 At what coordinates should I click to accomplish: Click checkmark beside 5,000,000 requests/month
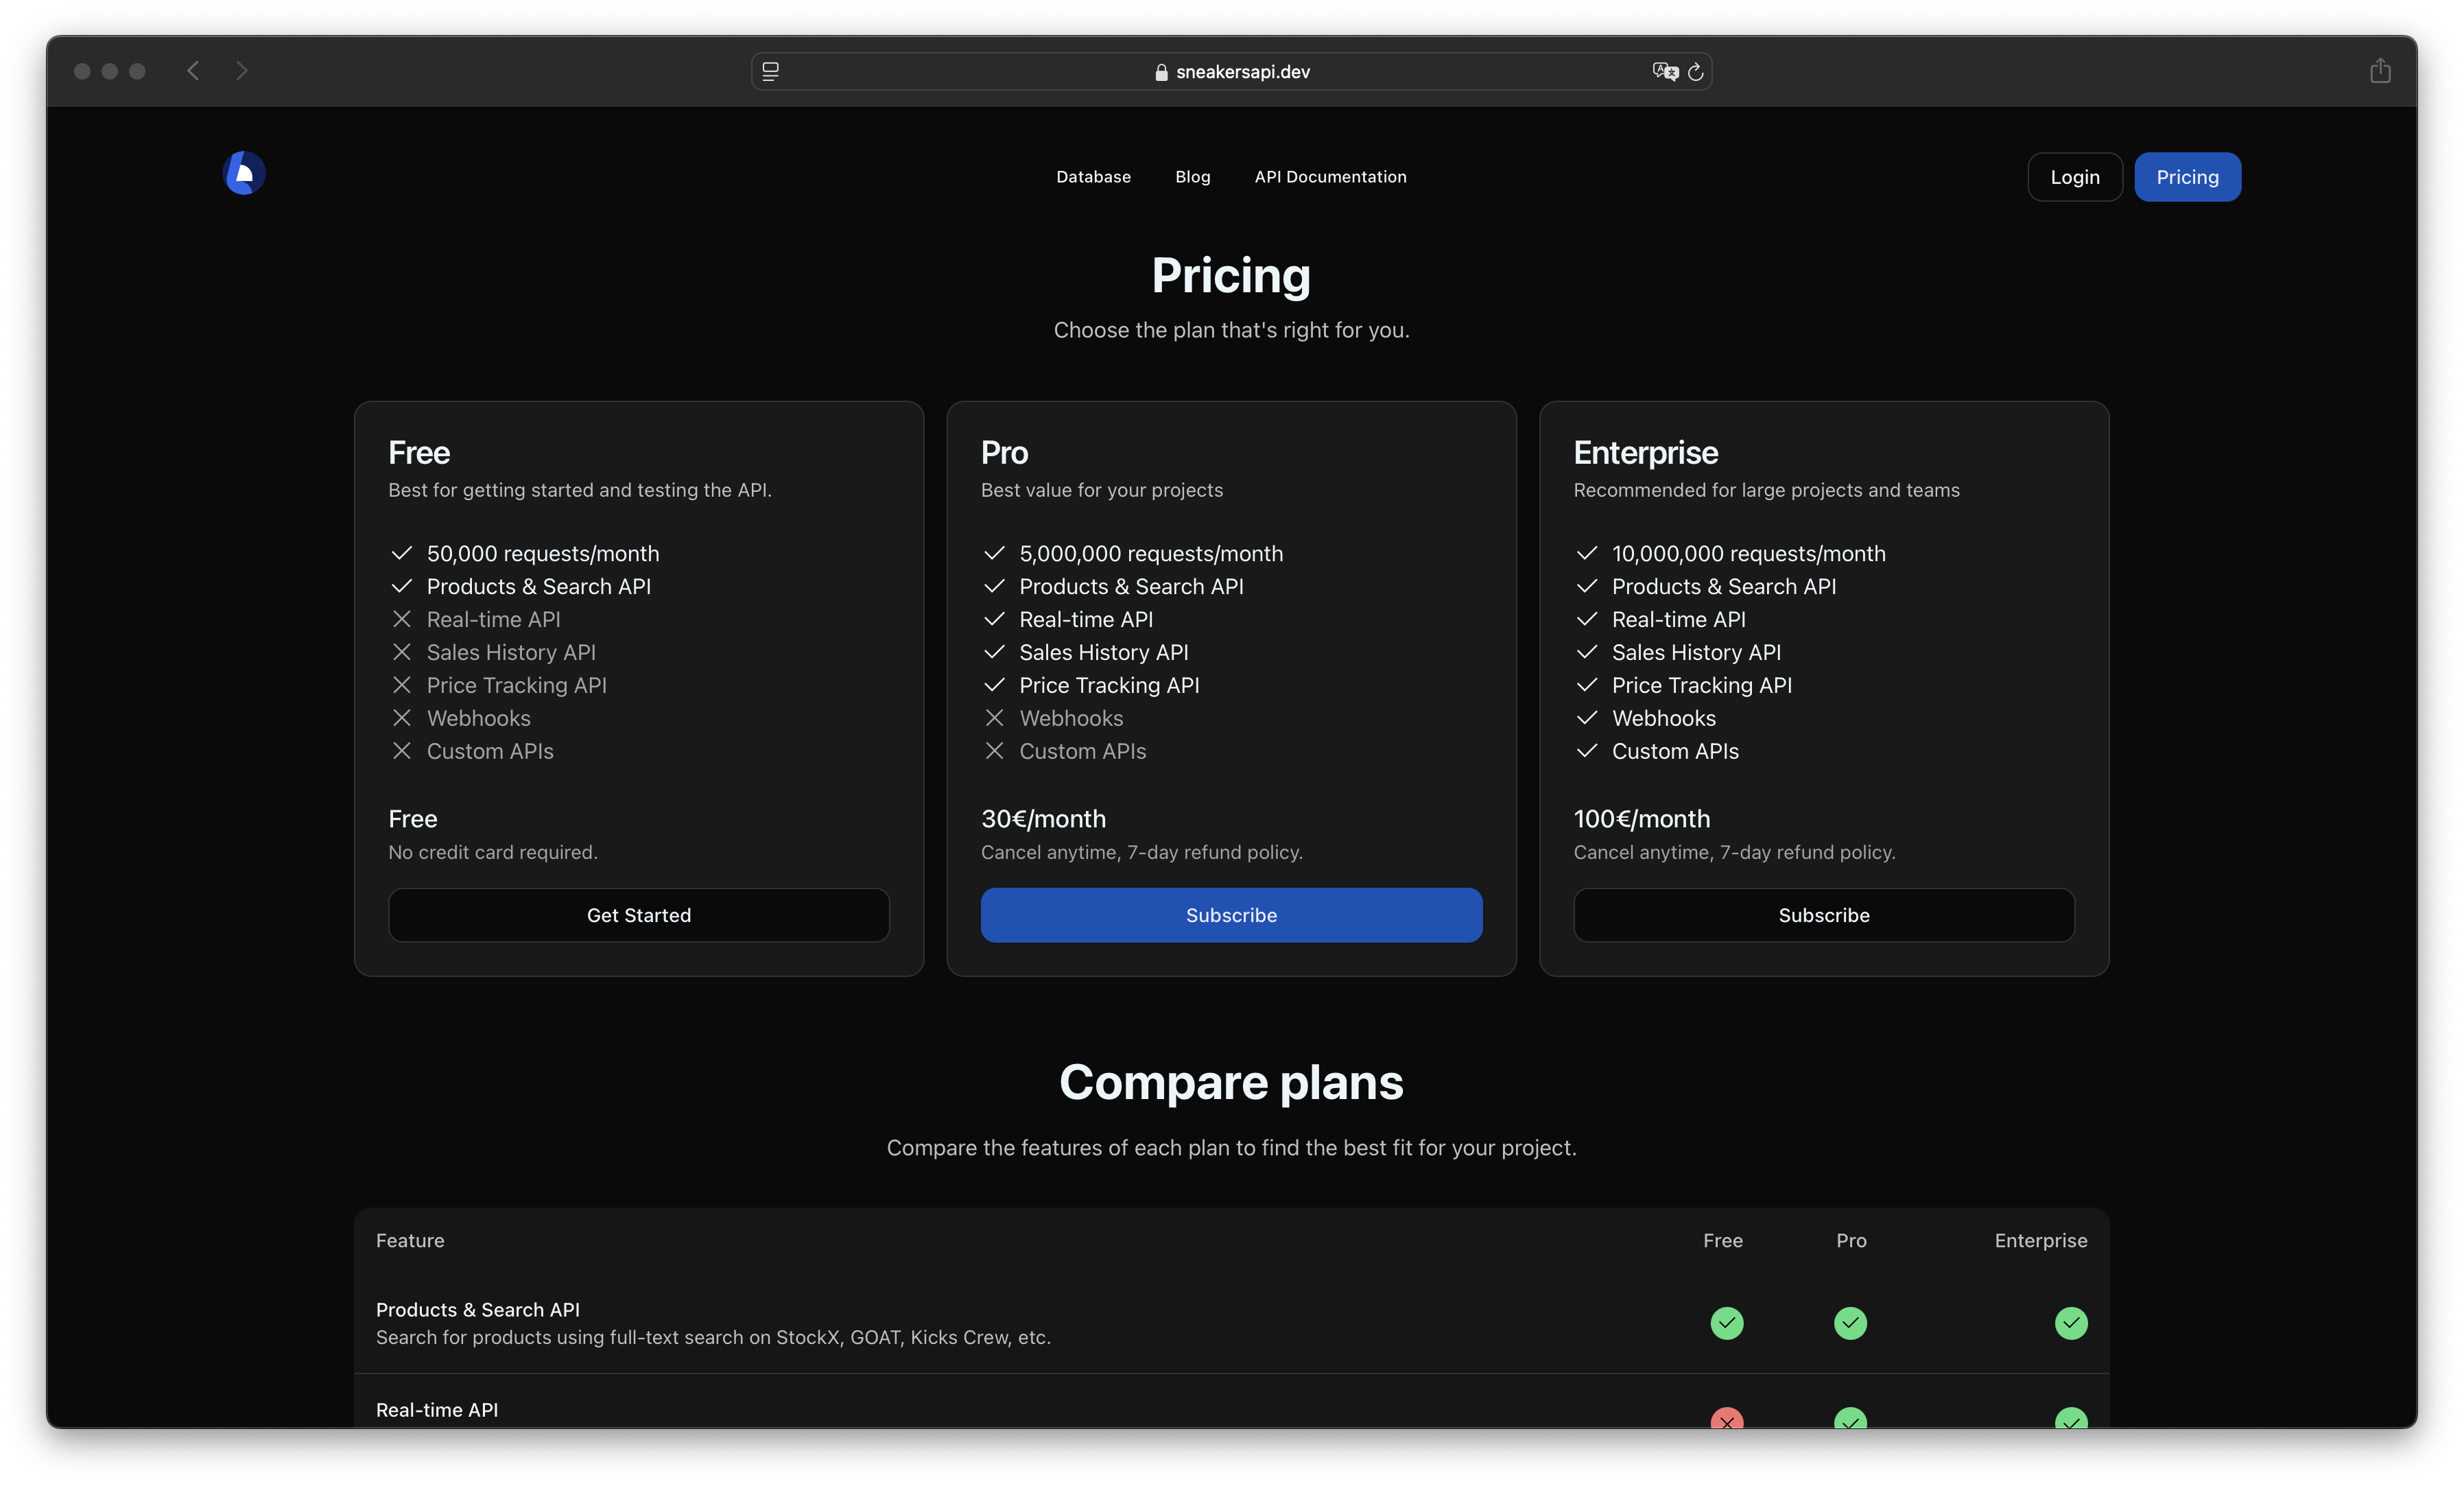point(994,553)
